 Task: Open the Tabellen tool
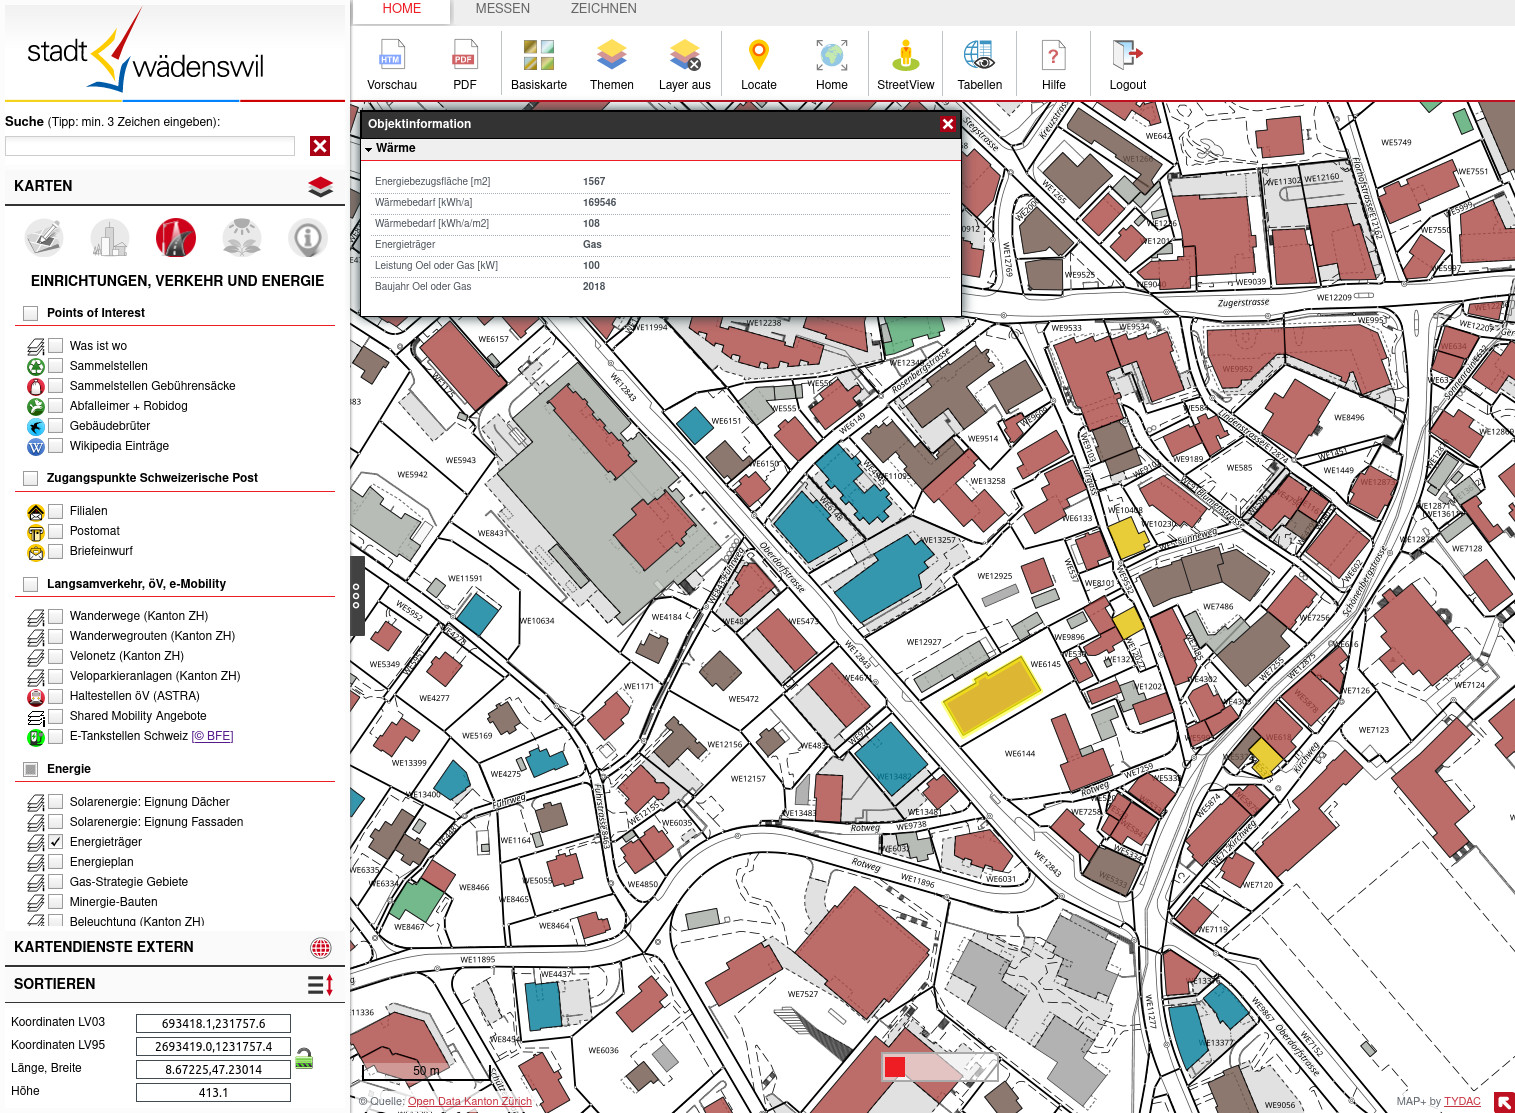[x=980, y=65]
